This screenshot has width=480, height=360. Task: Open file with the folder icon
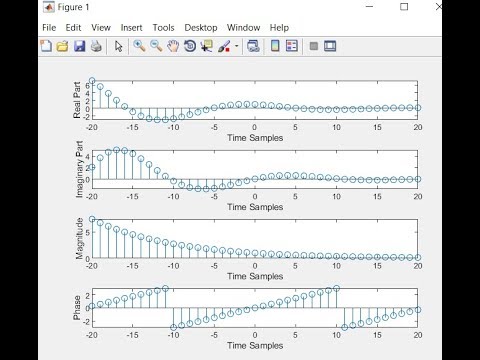(62, 46)
